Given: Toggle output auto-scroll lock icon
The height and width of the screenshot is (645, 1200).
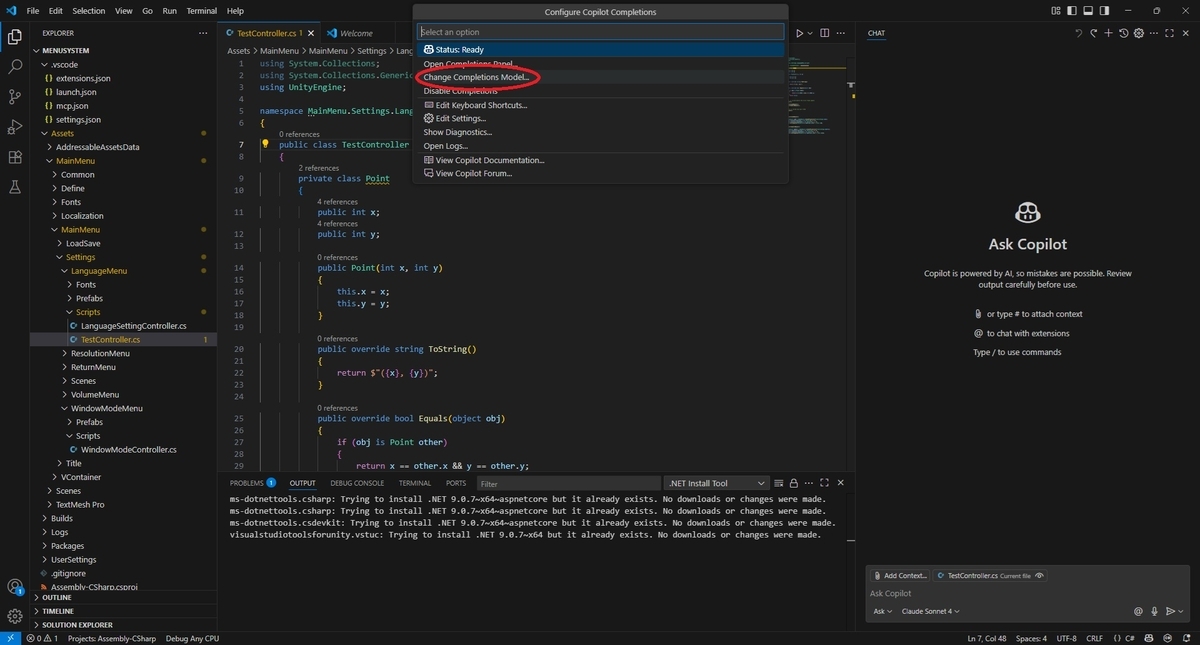Looking at the screenshot, I should click(795, 483).
